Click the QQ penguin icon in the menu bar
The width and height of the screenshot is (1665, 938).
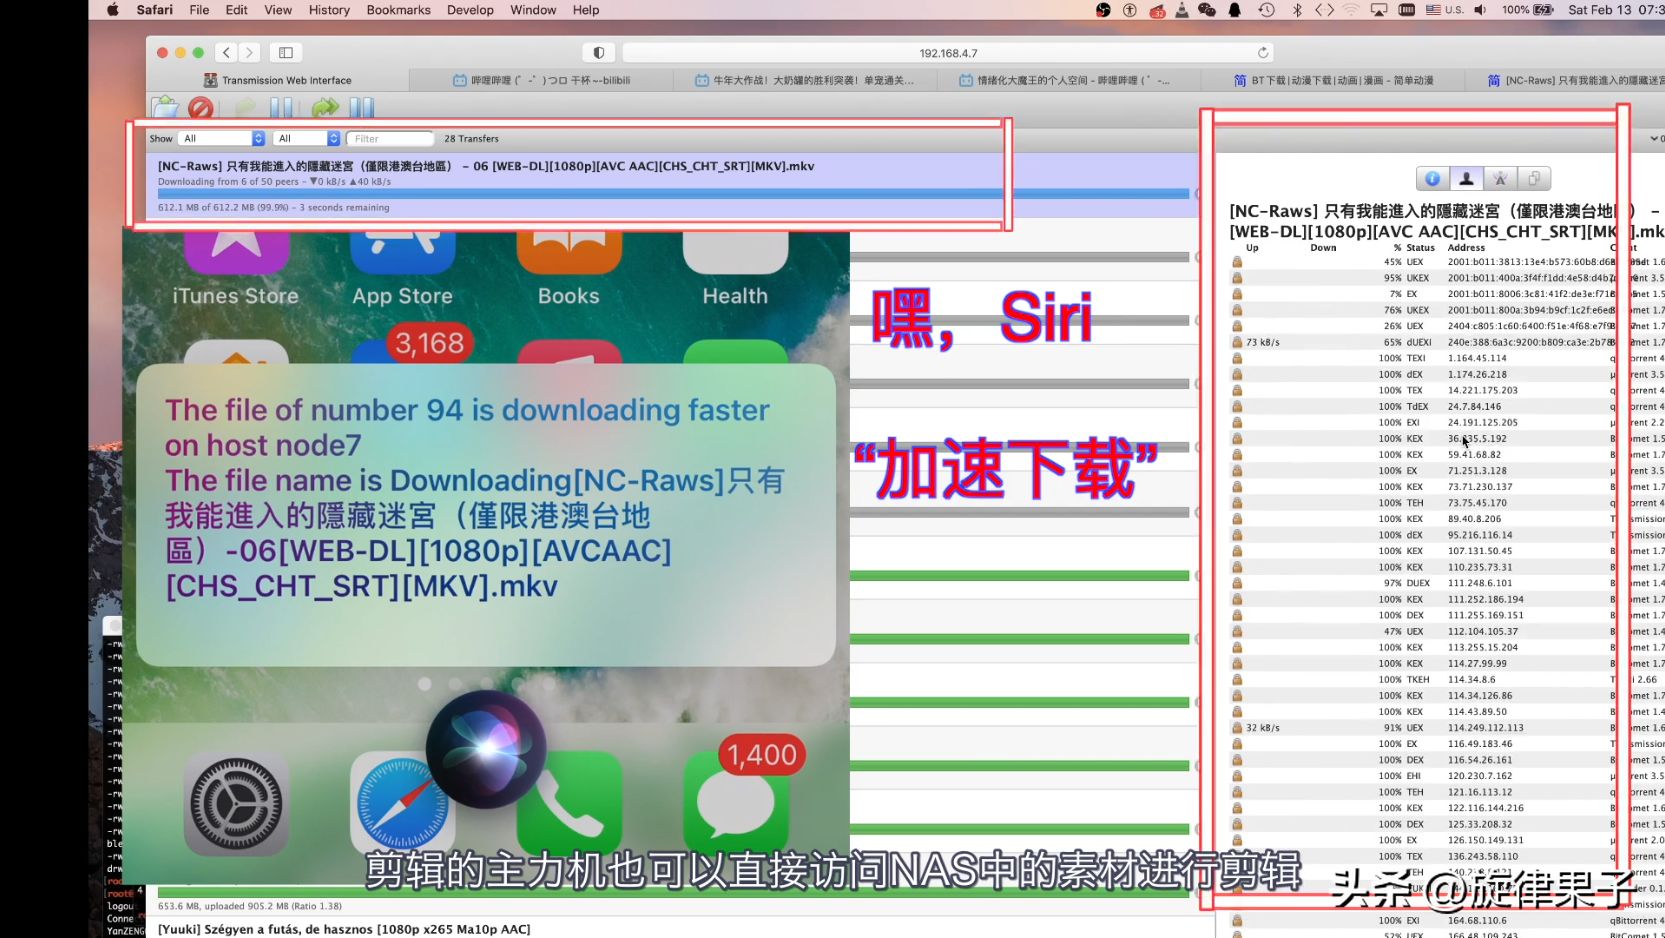tap(1235, 10)
